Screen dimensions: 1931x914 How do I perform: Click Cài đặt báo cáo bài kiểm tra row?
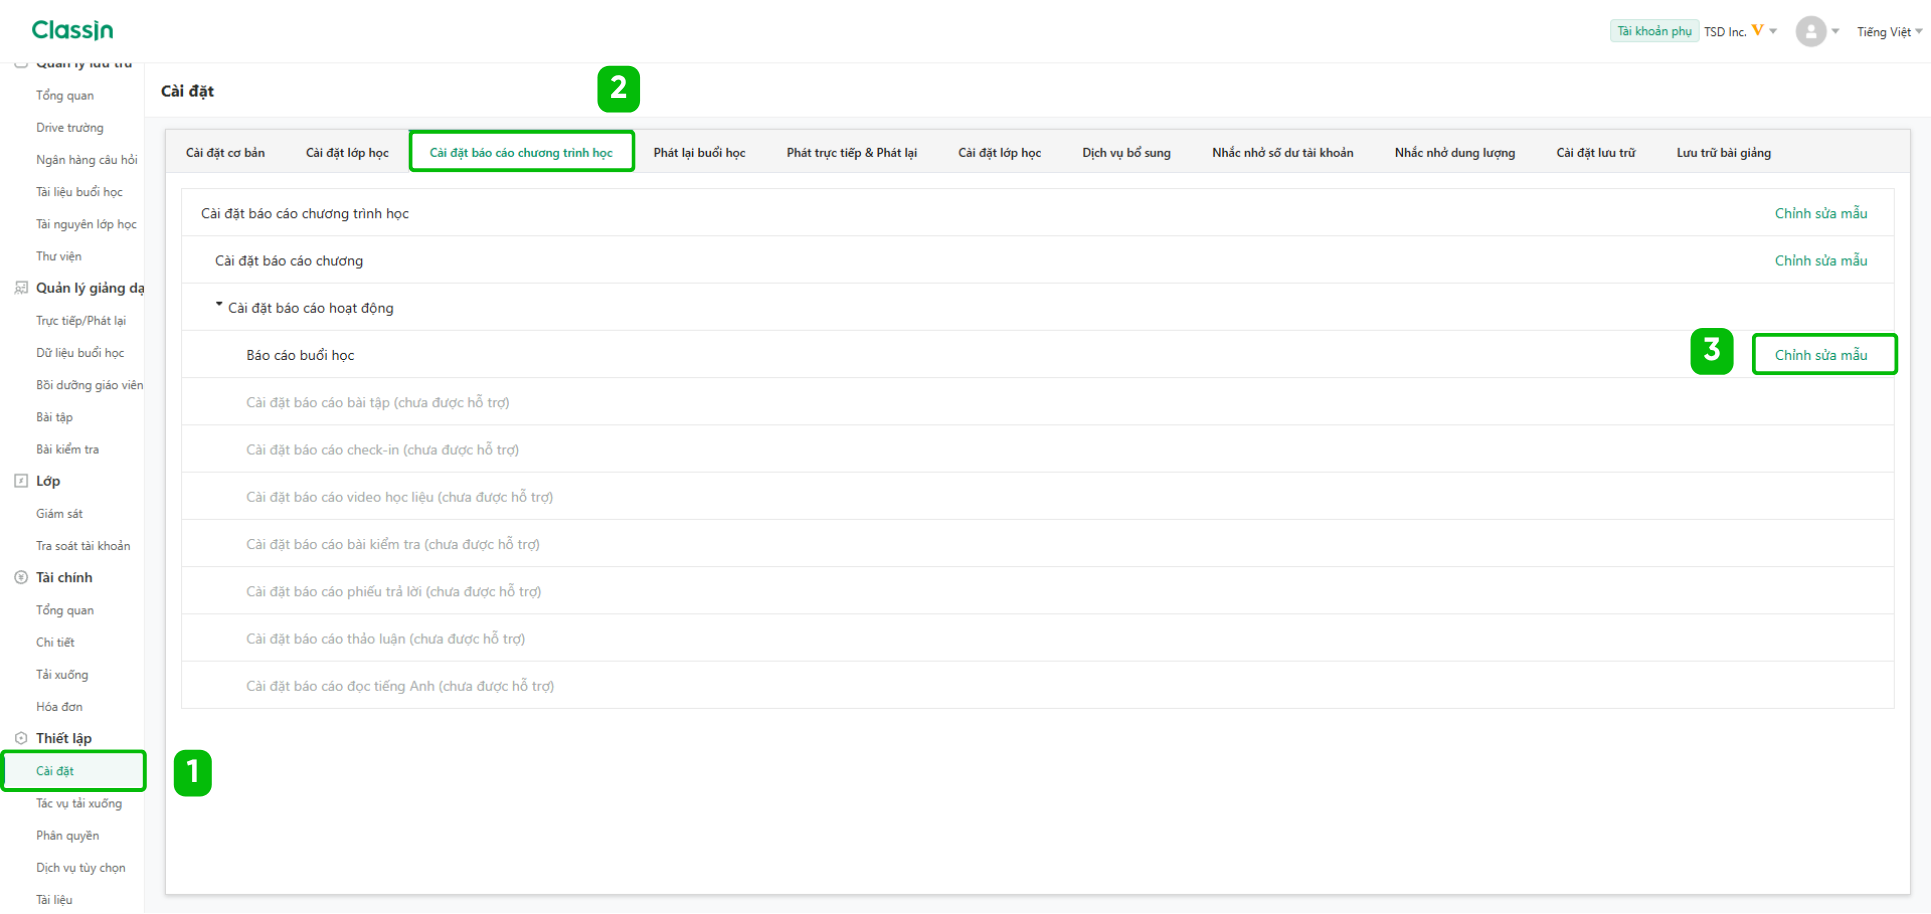pos(1037,544)
